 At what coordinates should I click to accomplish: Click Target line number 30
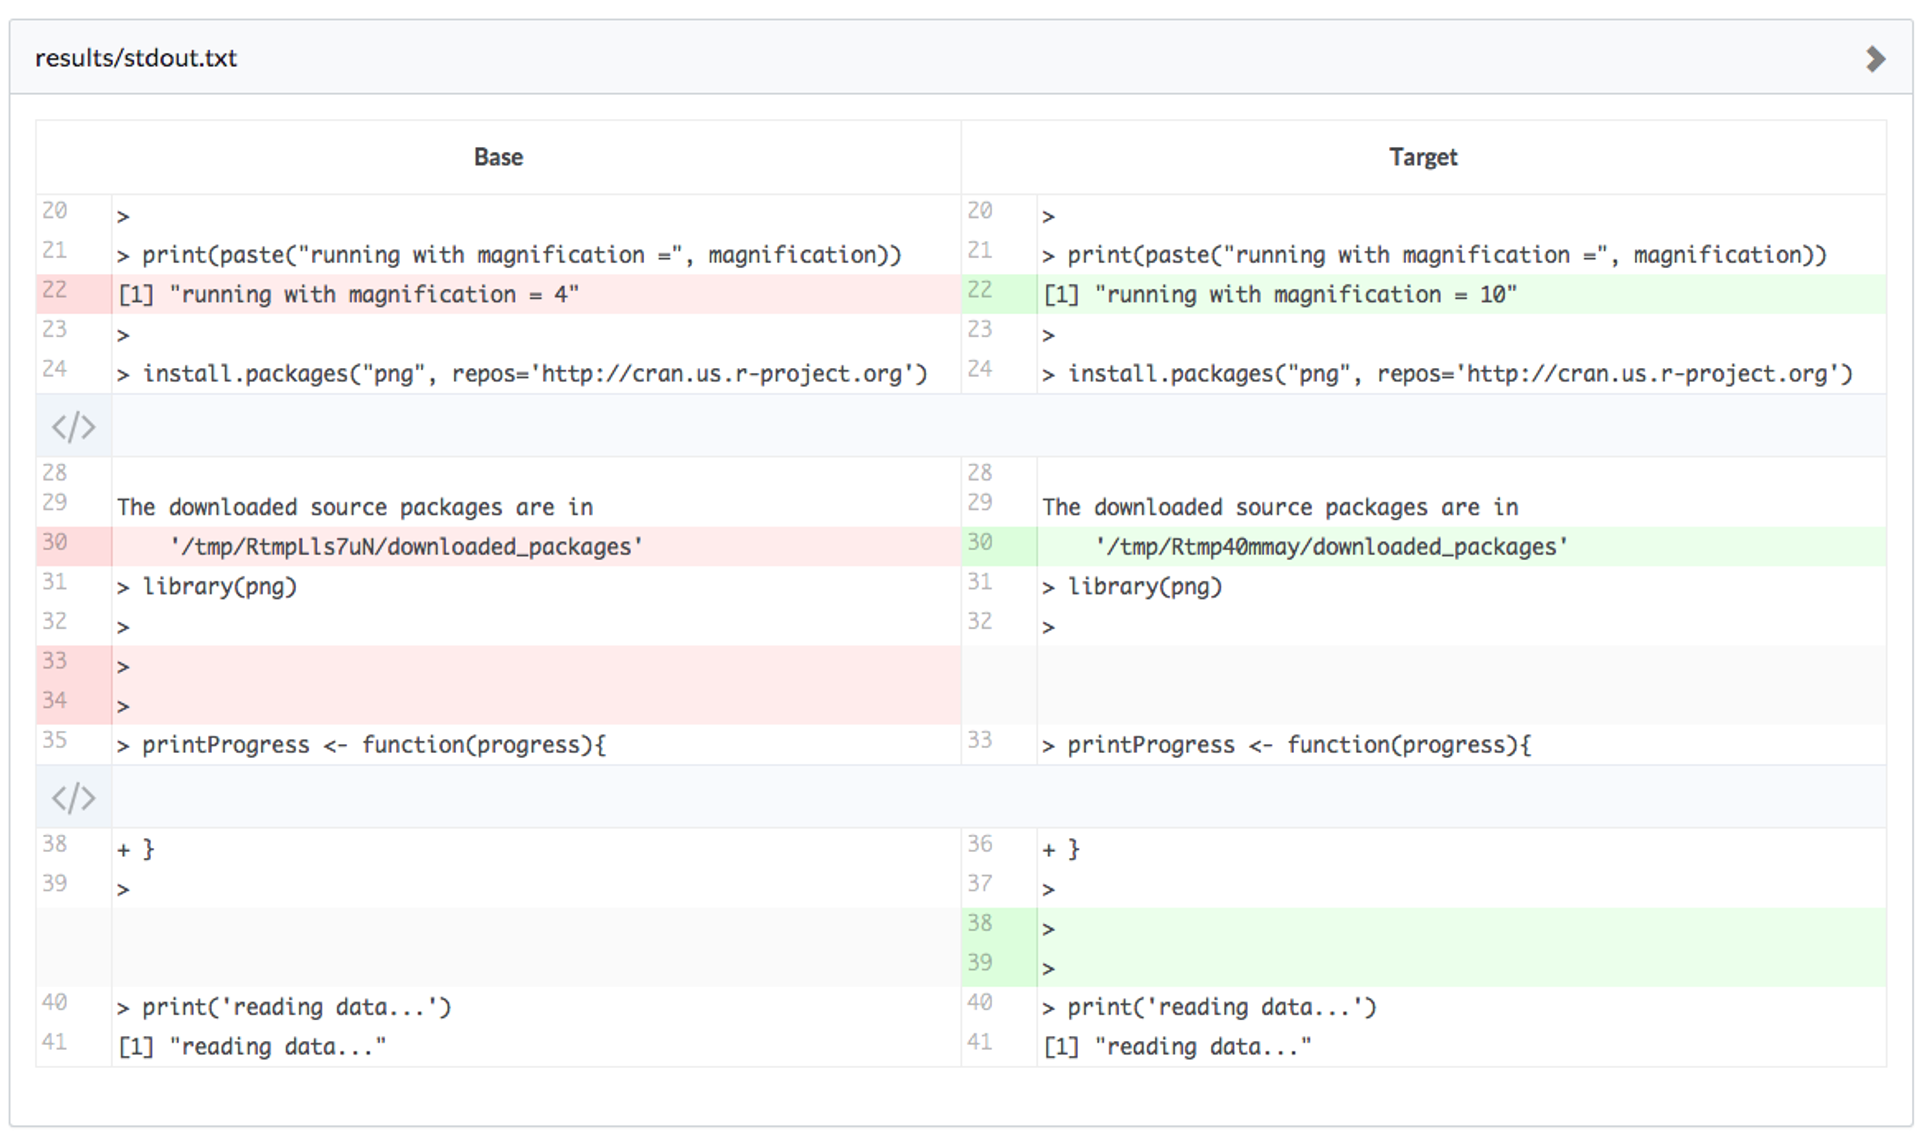(980, 542)
